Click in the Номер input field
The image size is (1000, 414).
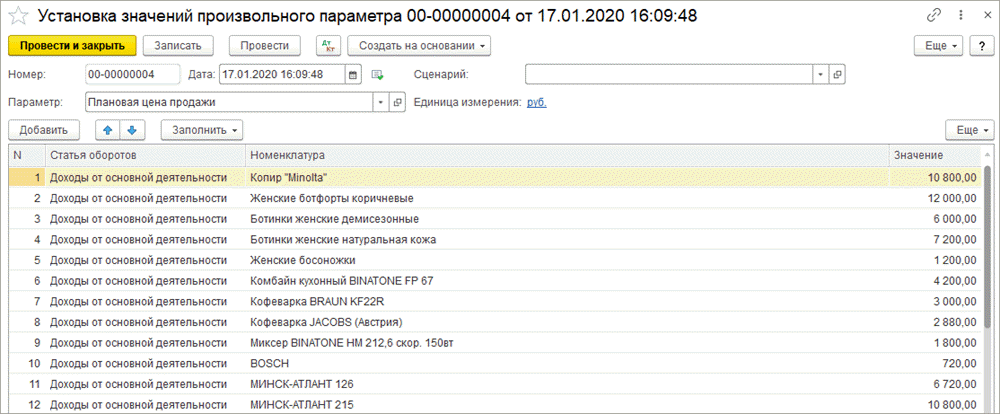click(x=131, y=74)
